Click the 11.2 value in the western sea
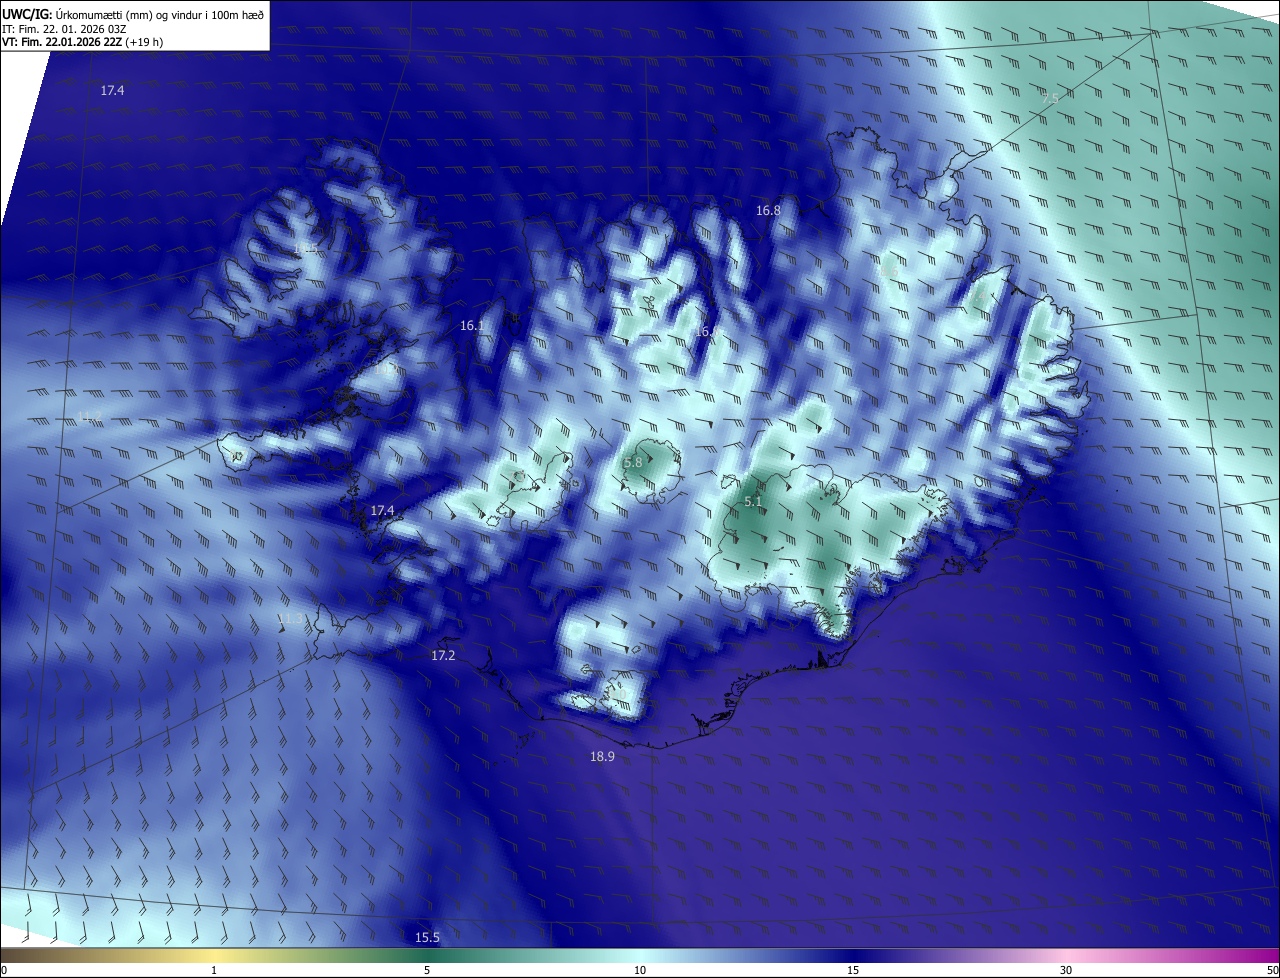This screenshot has width=1280, height=978. coord(90,416)
